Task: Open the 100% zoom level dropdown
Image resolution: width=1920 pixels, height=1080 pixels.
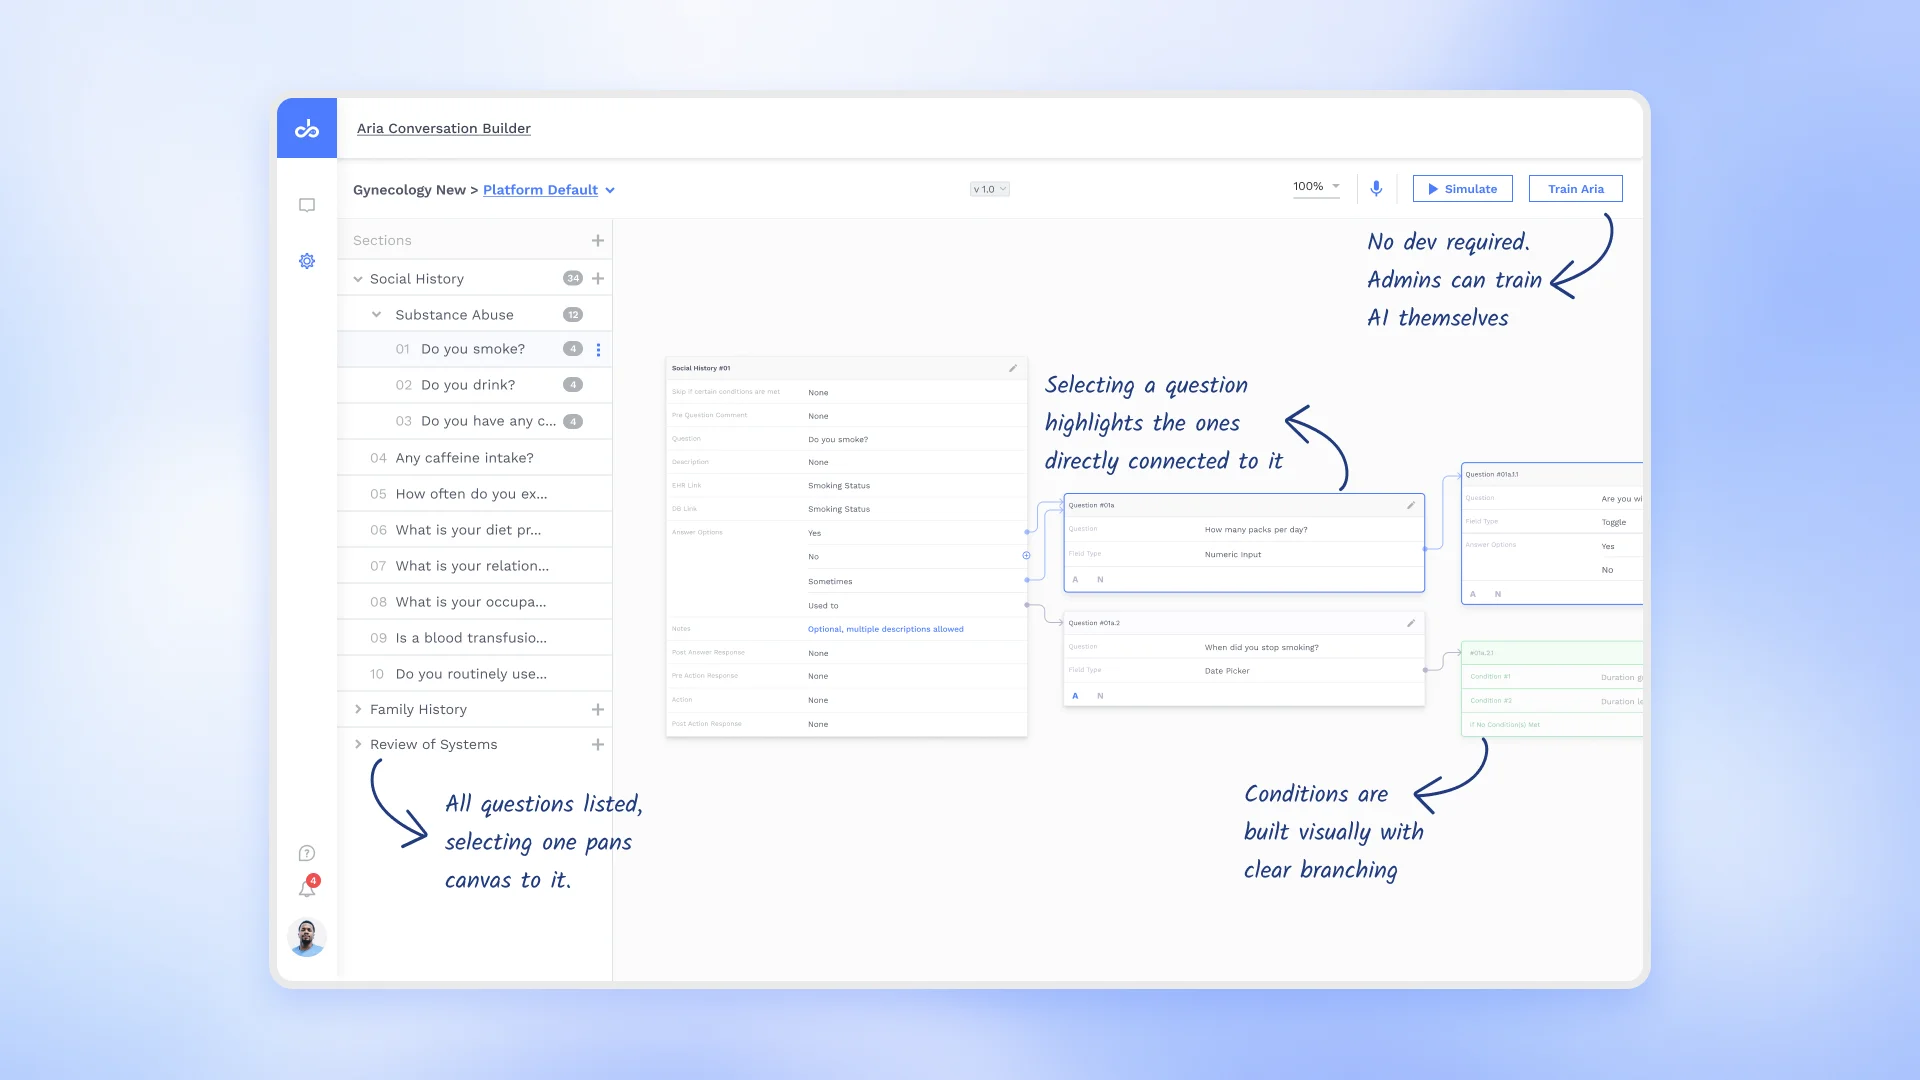Action: pos(1316,187)
